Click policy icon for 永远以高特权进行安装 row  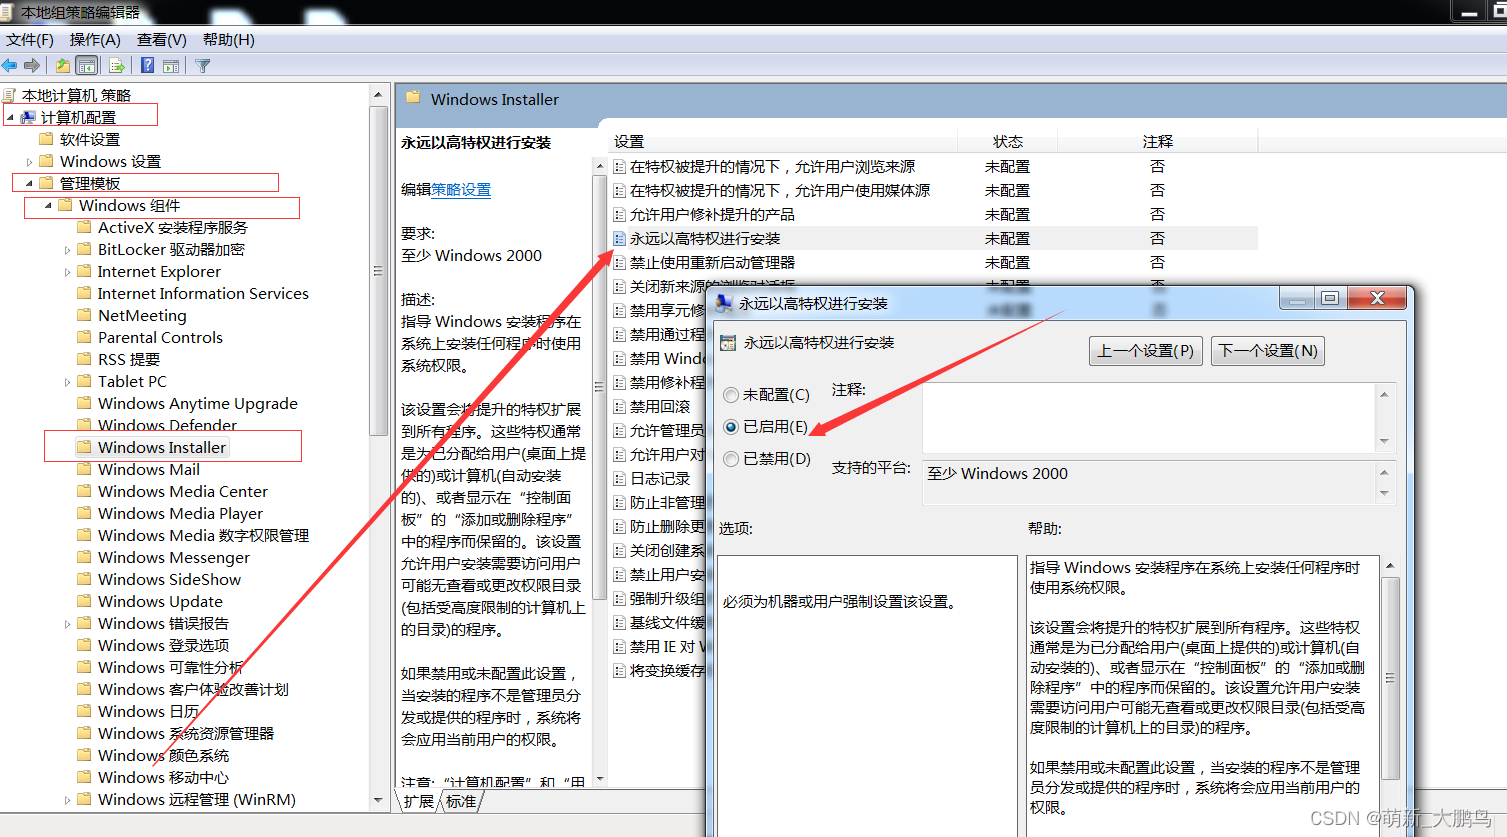620,239
